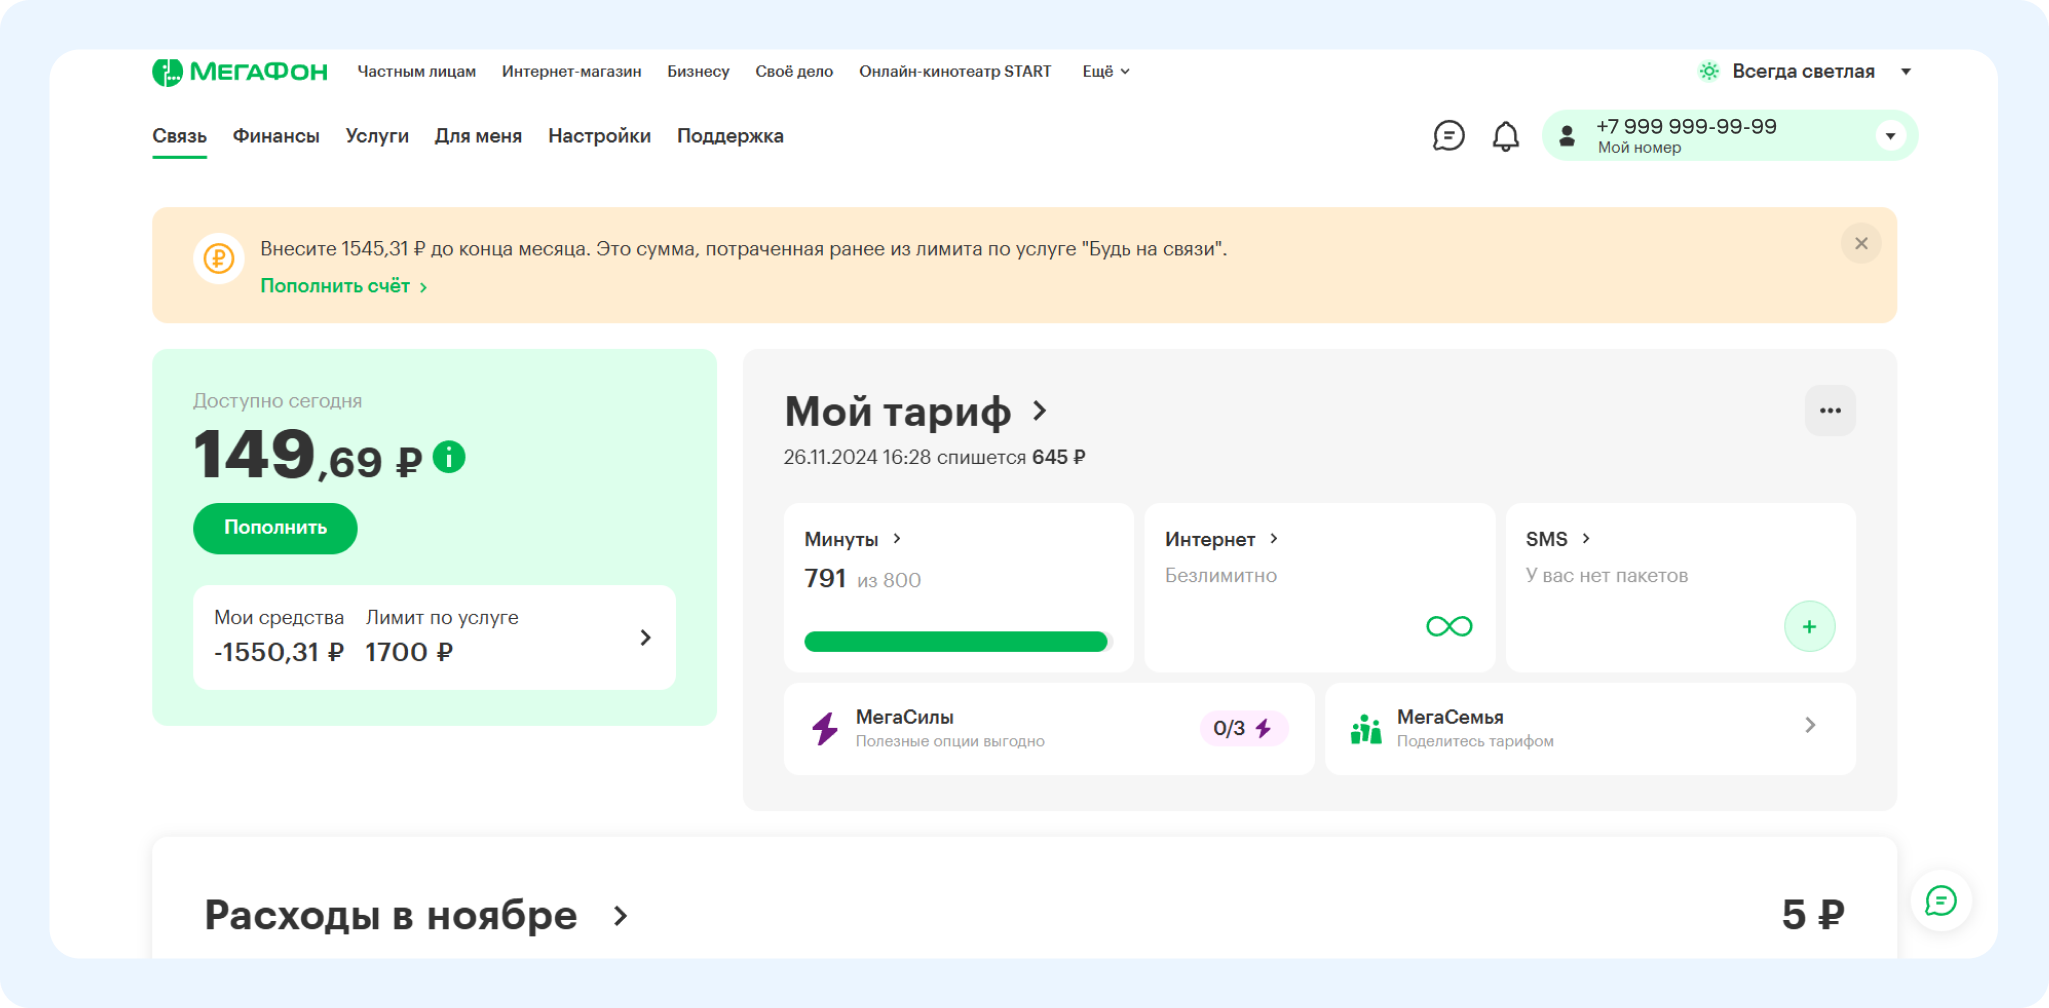The height and width of the screenshot is (1008, 2049).
Task: Click the minutes usage progress bar
Action: pos(956,642)
